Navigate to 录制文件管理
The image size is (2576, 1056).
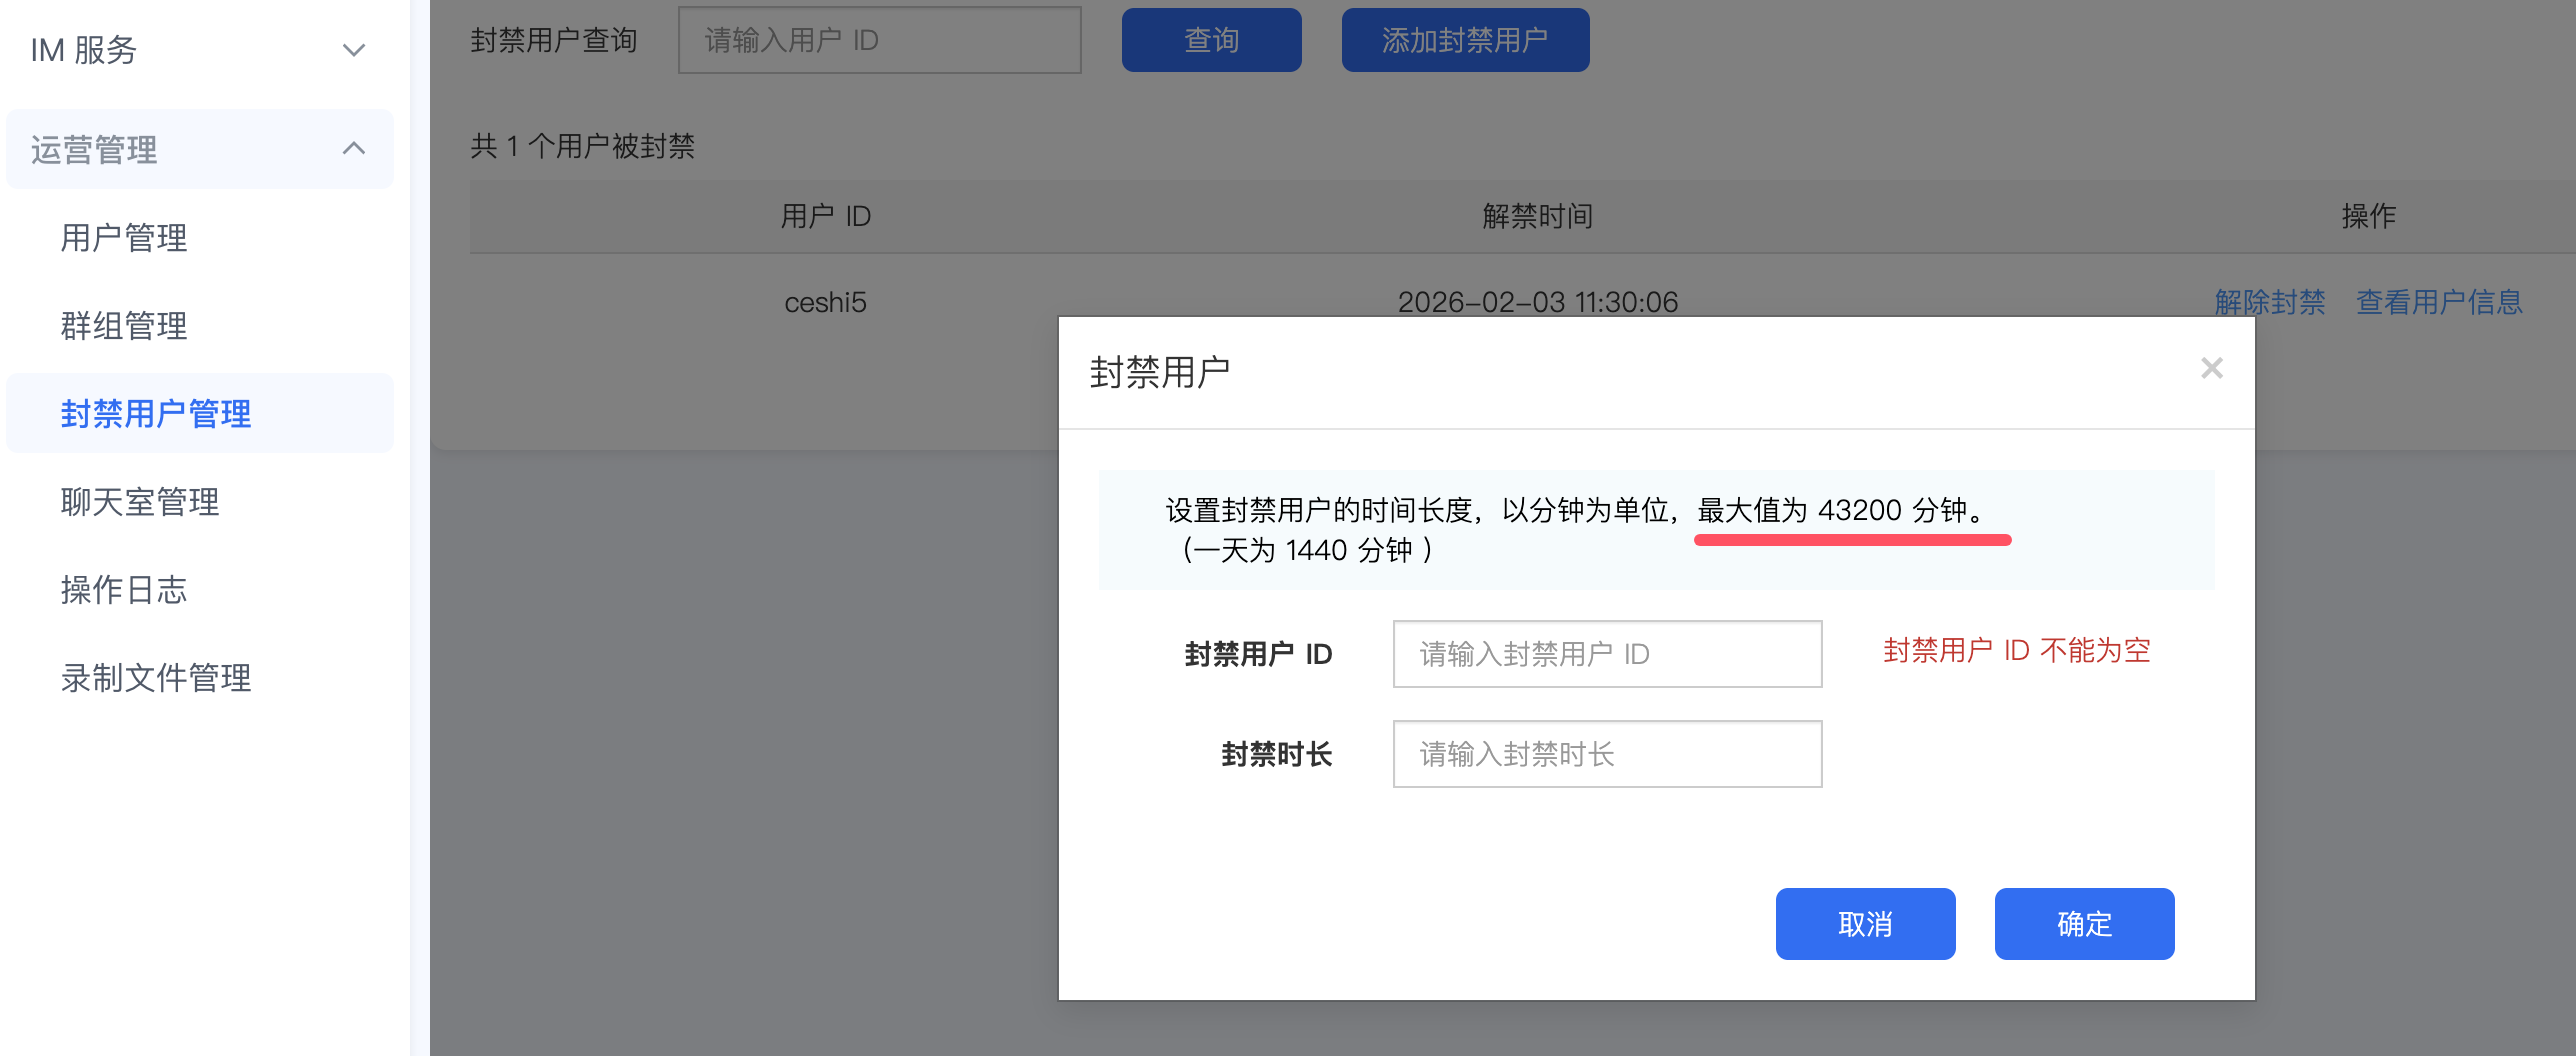156,678
